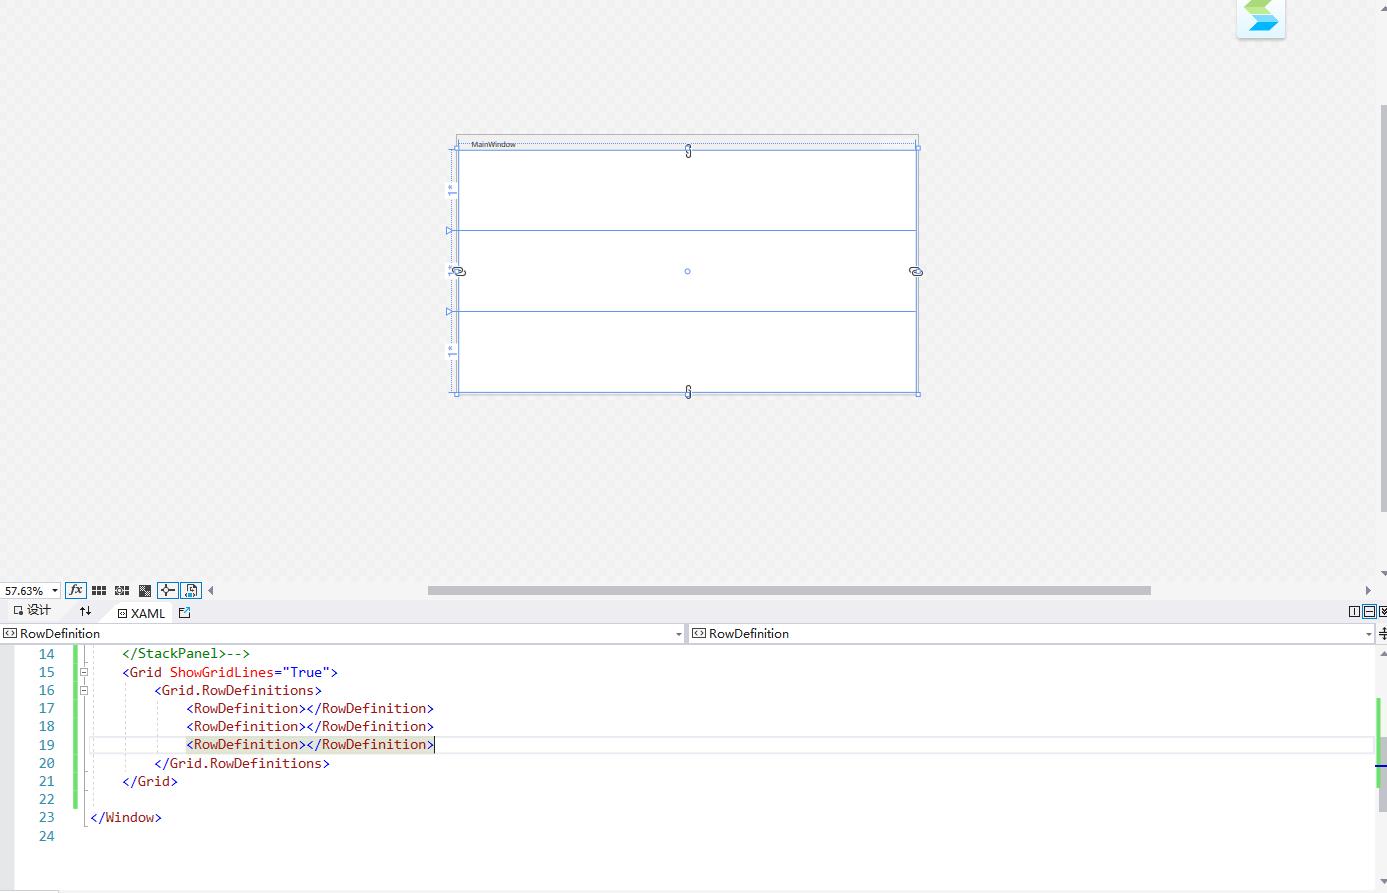
Task: Swap the design and XAML panes
Action: coord(85,611)
